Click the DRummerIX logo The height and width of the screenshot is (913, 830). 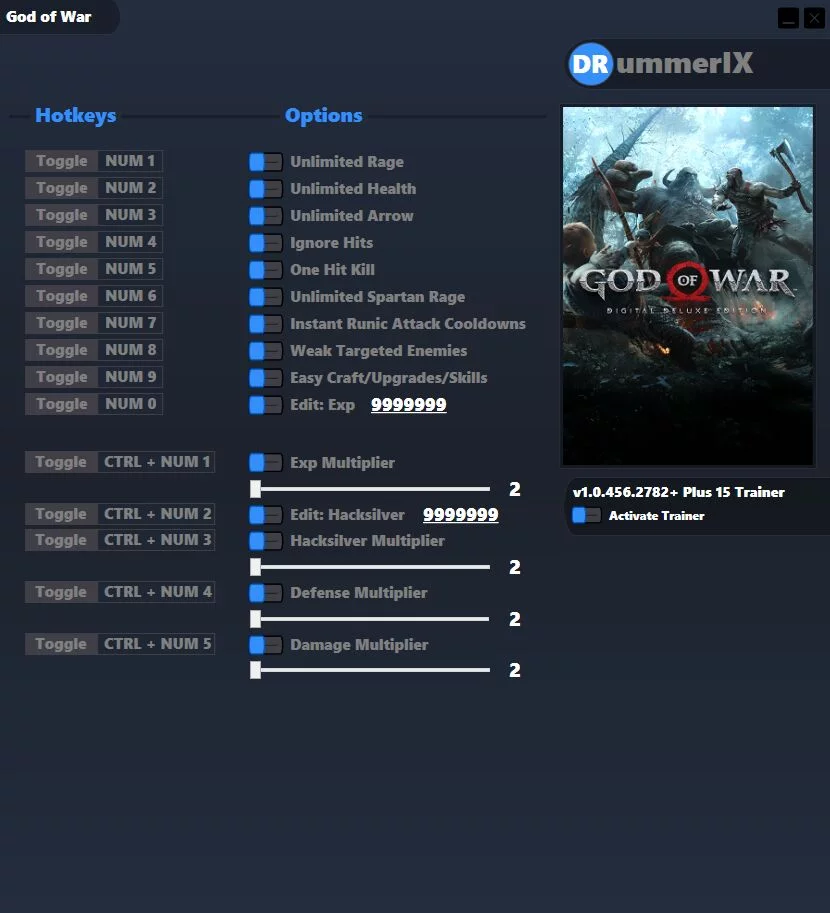point(661,63)
